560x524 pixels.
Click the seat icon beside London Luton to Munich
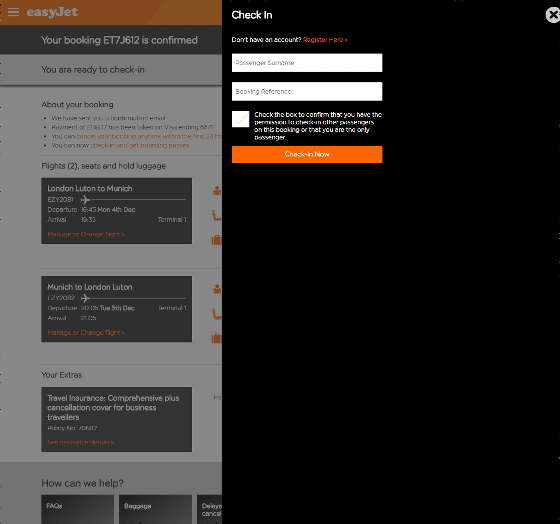(217, 215)
